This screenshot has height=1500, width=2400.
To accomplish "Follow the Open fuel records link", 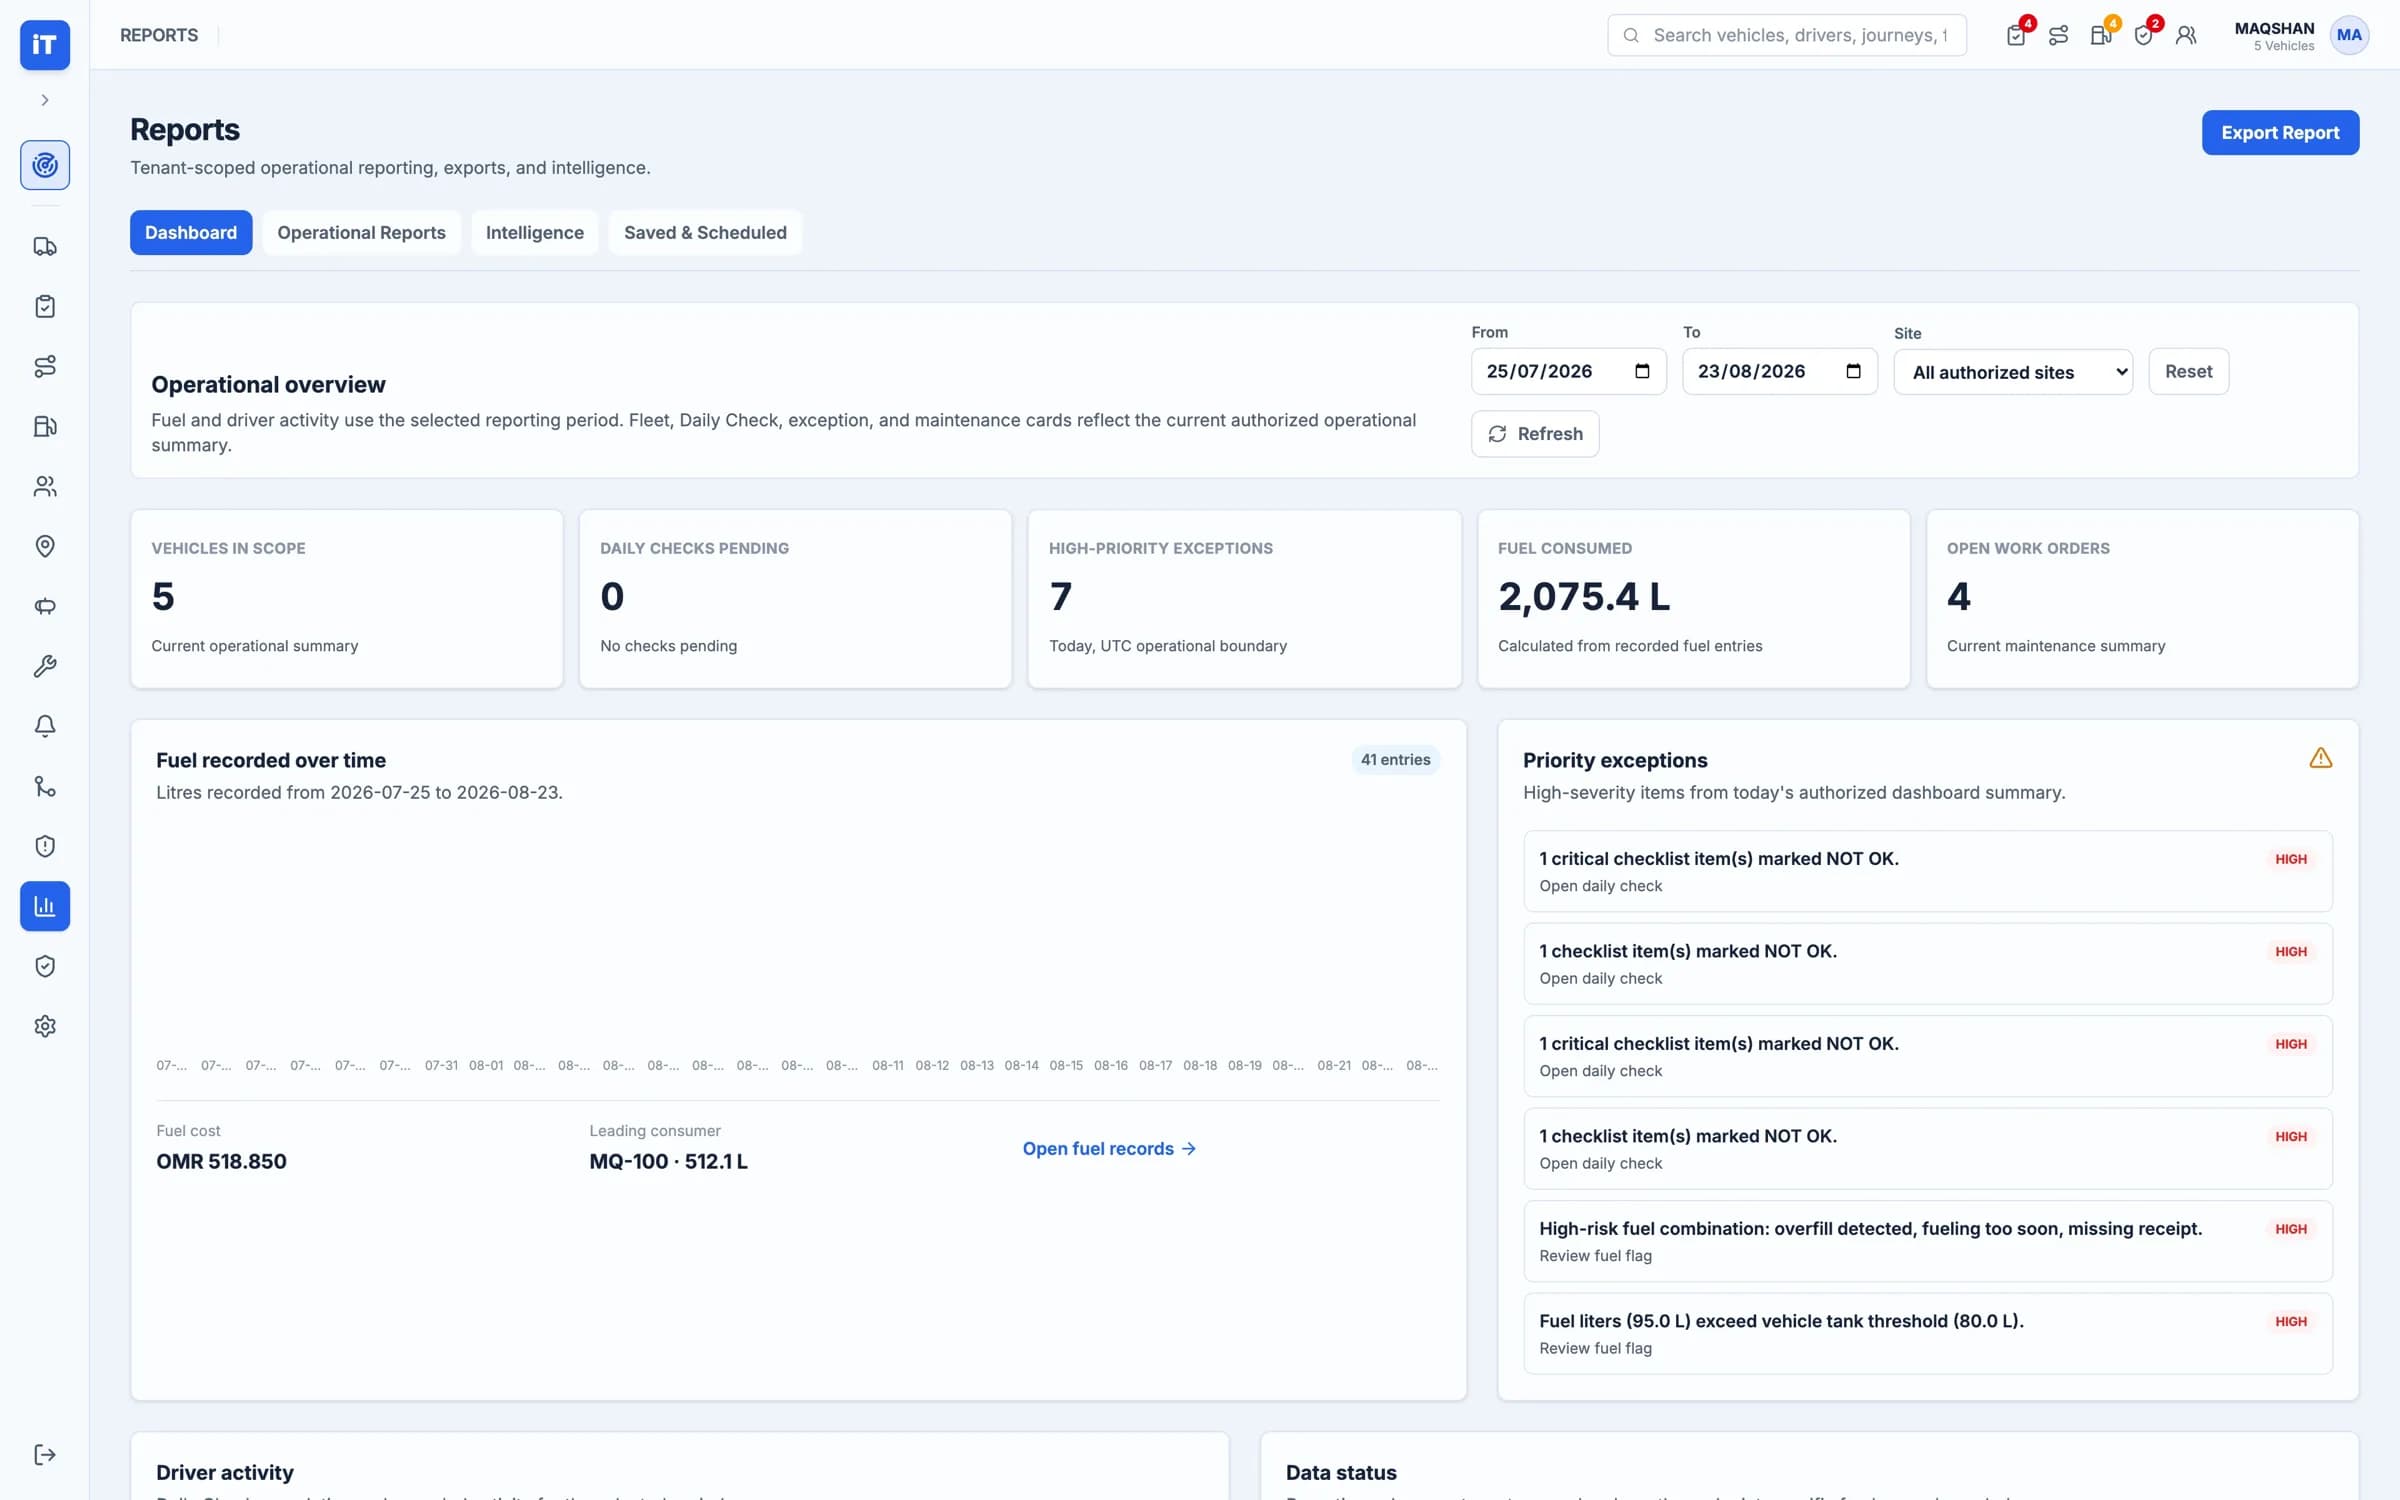I will point(1109,1148).
